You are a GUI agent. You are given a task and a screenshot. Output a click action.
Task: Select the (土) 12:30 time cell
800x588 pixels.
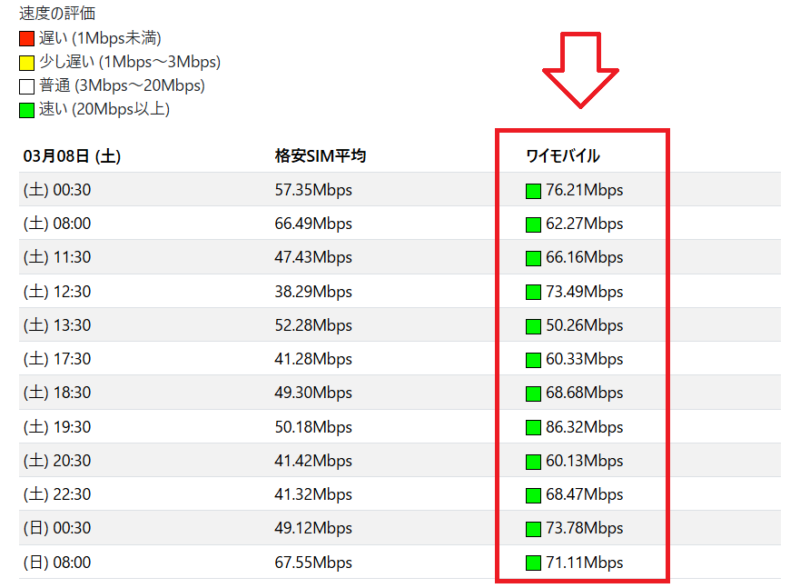coord(57,291)
